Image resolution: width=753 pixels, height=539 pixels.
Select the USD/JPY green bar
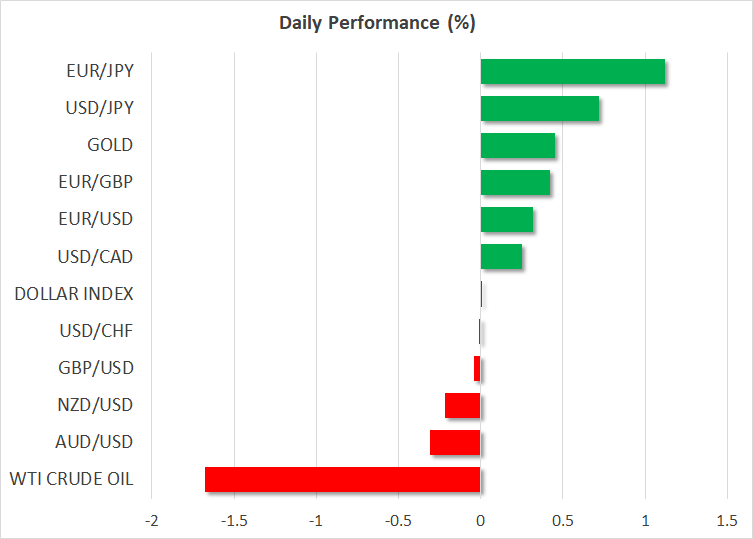coord(540,109)
